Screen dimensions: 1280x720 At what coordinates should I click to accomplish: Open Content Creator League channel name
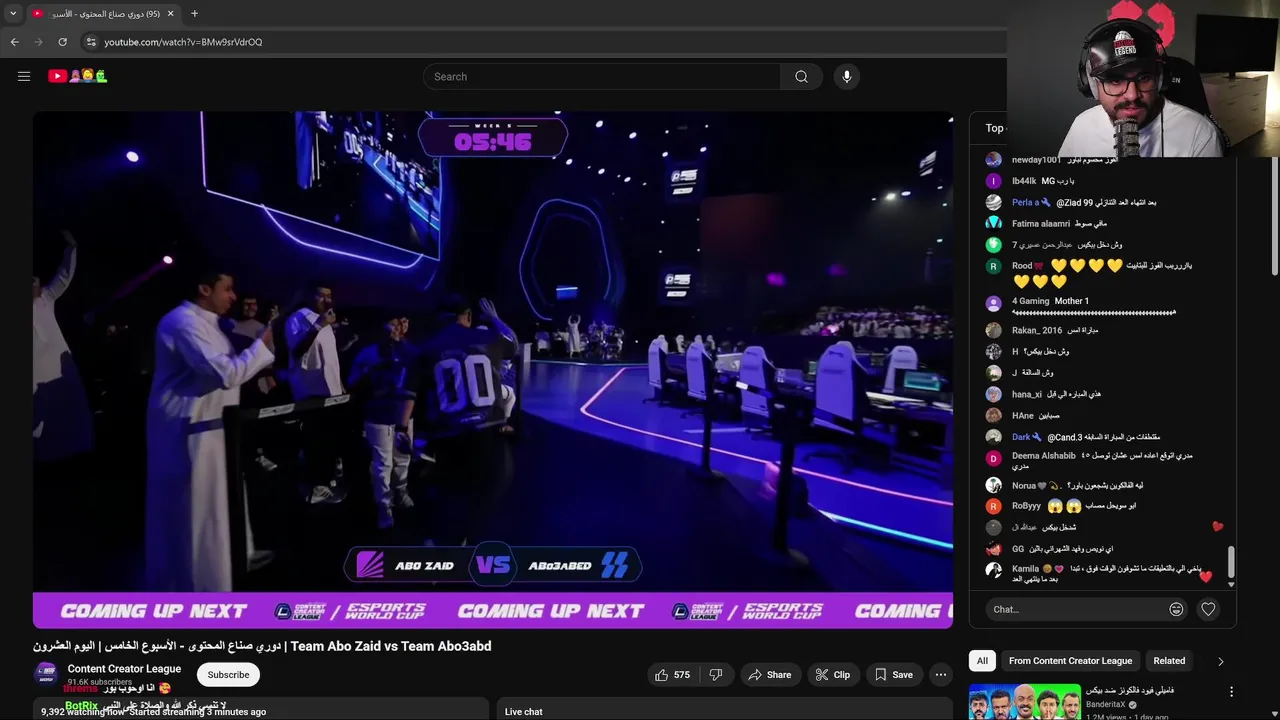[124, 669]
